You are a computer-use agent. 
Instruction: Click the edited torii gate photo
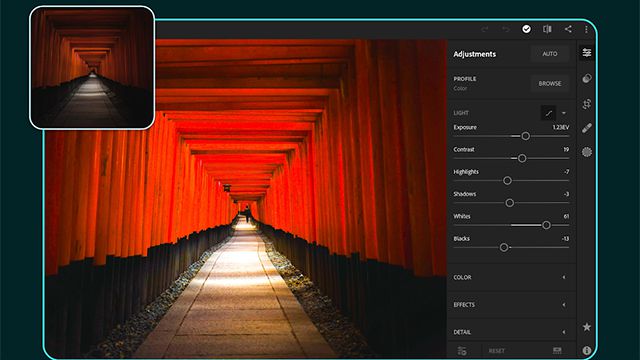click(x=246, y=198)
